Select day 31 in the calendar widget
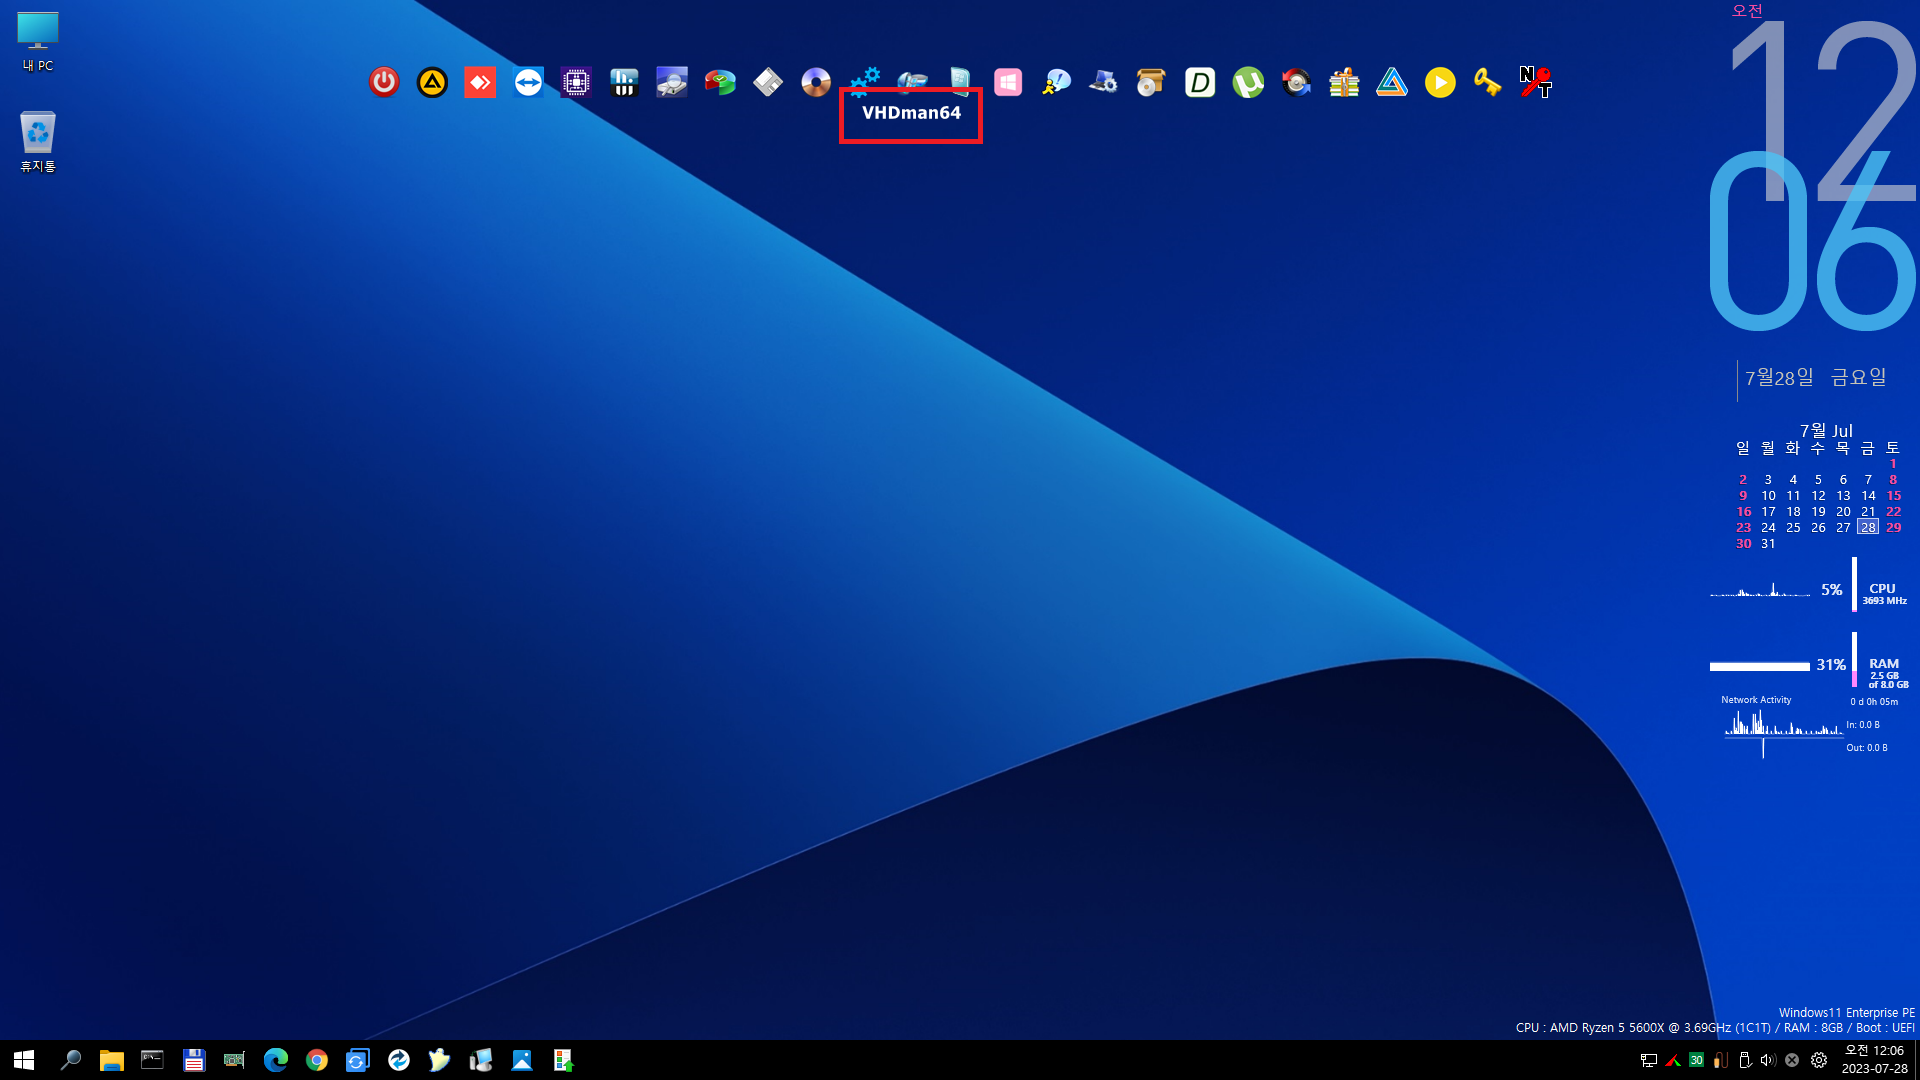1920x1080 pixels. (x=1768, y=543)
